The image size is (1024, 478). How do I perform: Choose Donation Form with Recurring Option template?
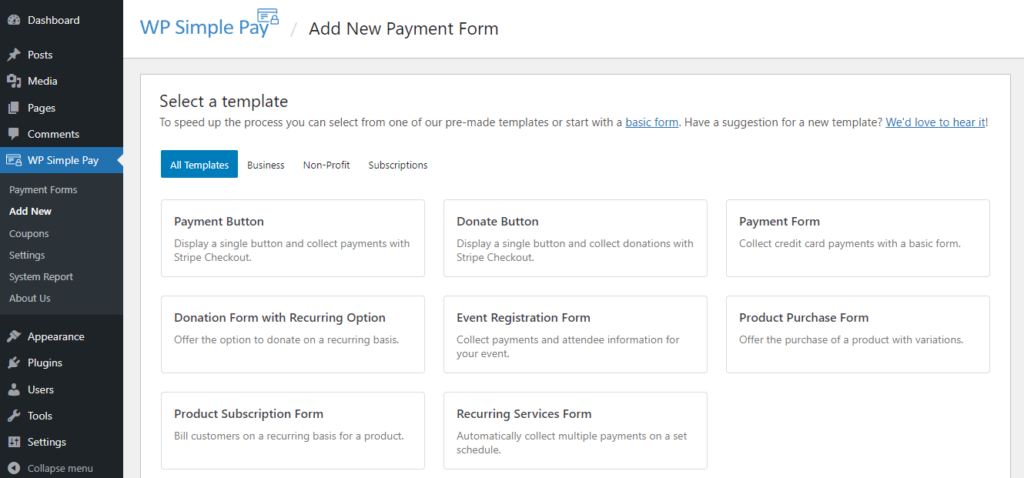(x=293, y=334)
